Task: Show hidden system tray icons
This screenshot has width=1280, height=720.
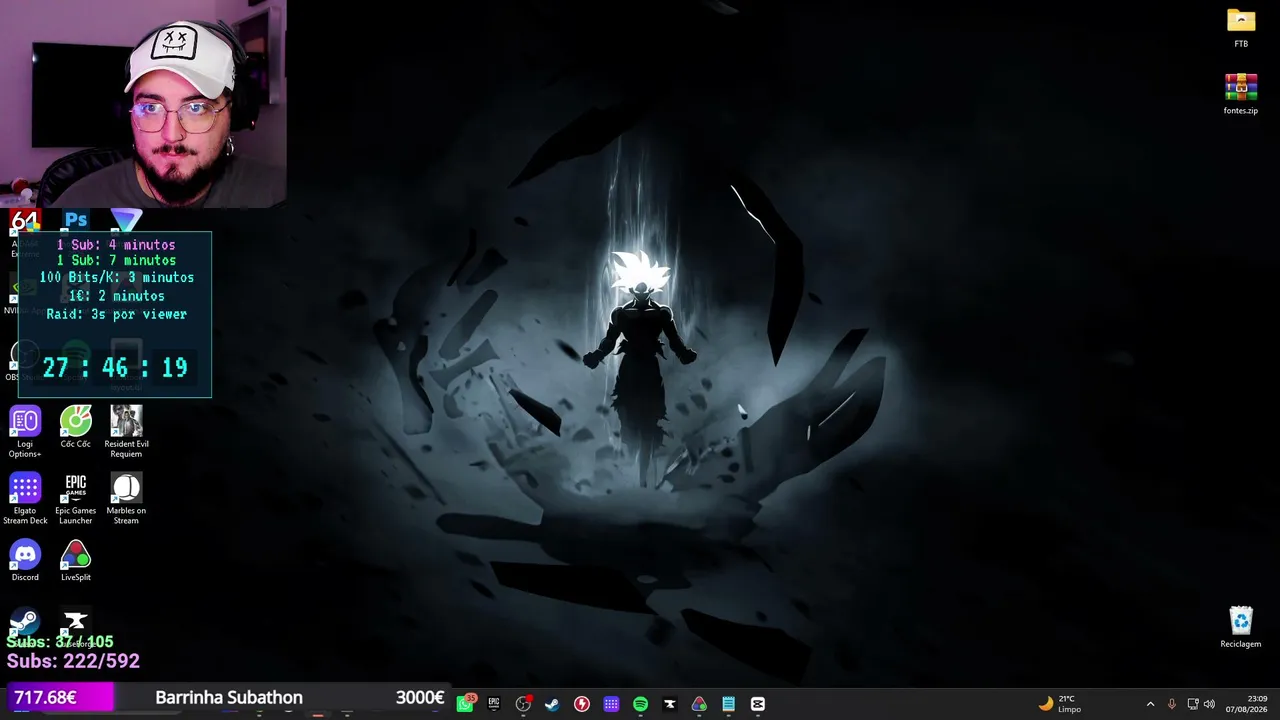Action: coord(1150,704)
